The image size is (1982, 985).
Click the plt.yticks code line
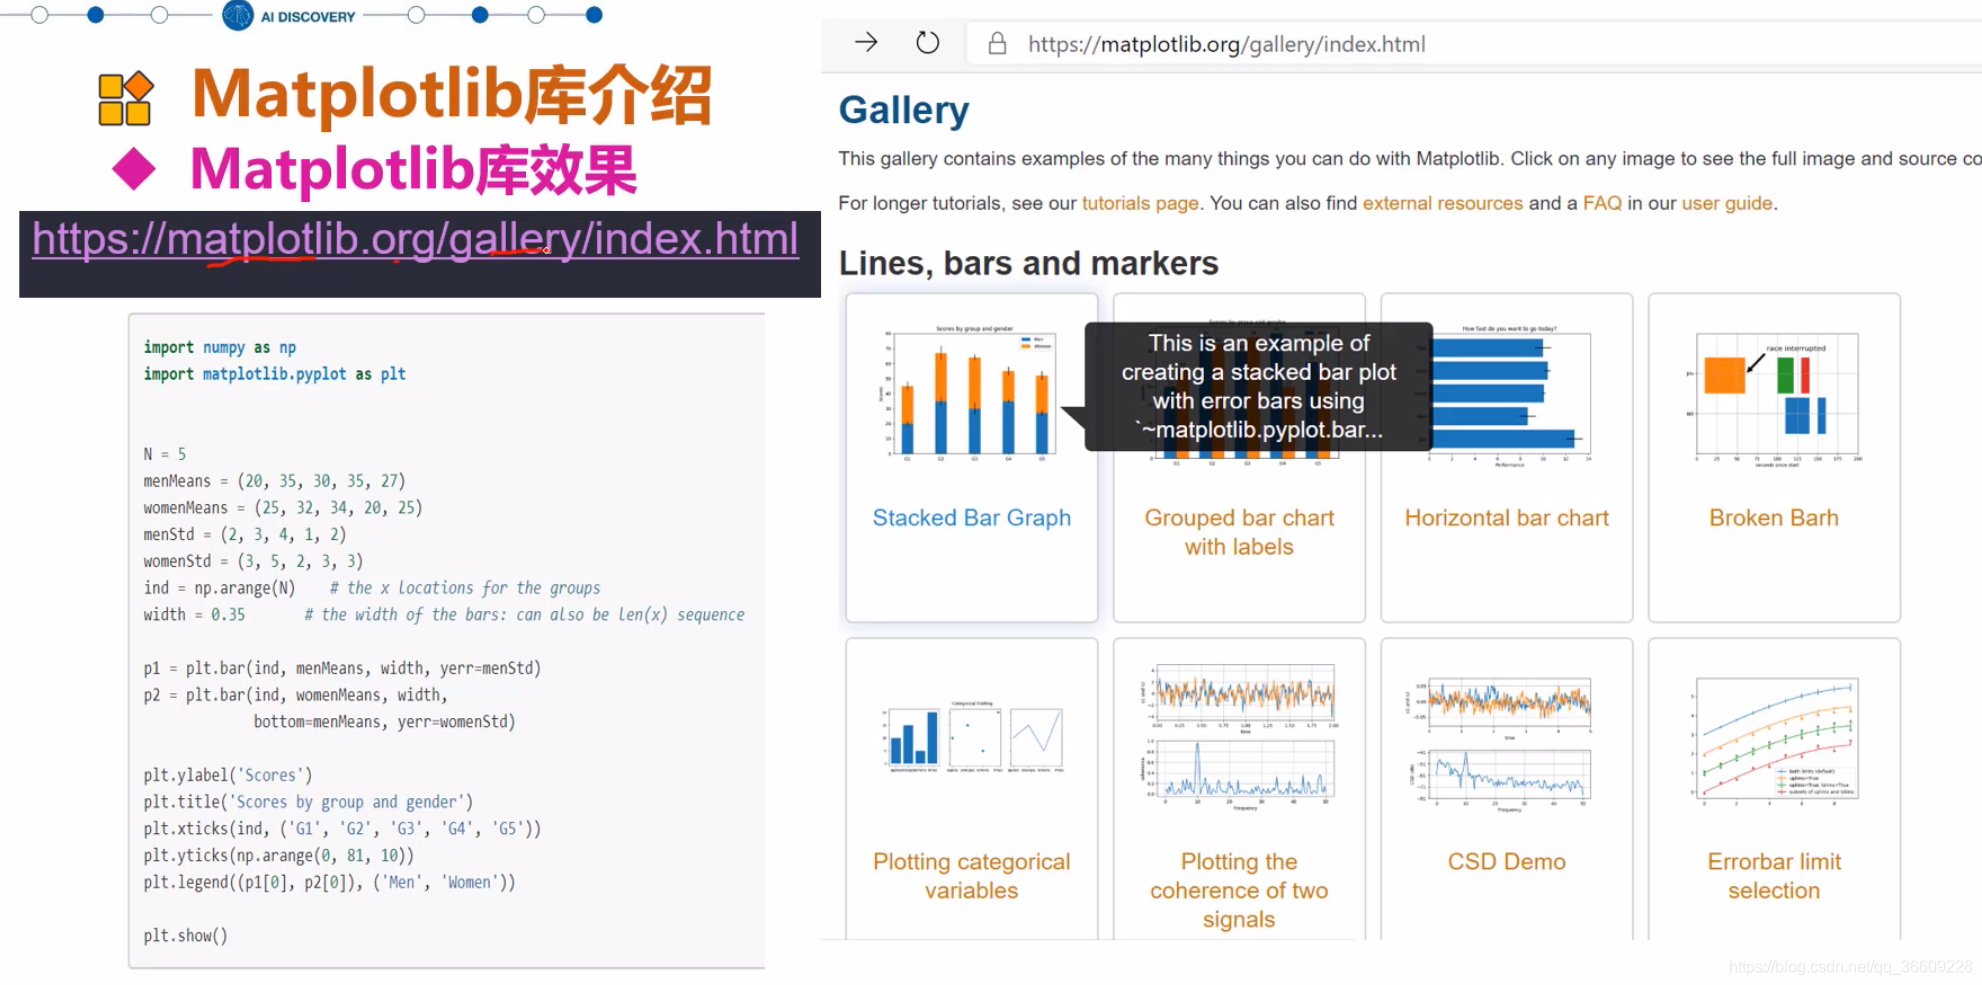click(278, 856)
